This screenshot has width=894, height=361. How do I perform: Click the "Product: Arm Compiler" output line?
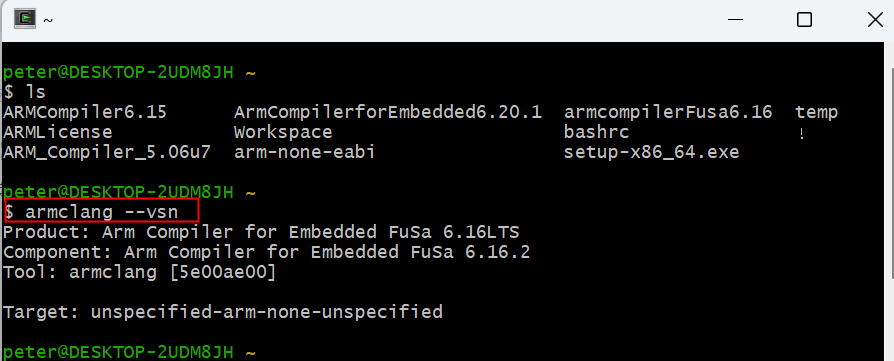[261, 232]
